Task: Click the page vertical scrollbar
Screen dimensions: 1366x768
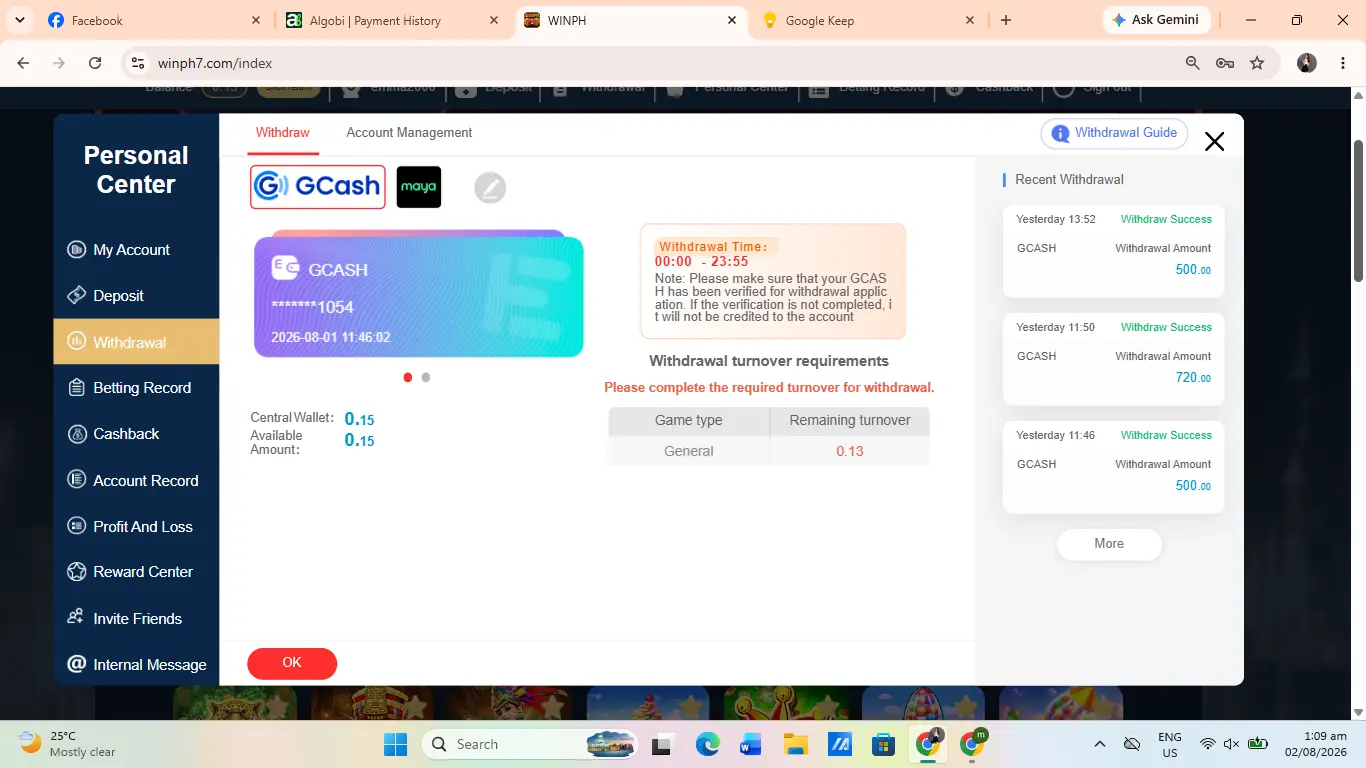Action: coord(1358,210)
